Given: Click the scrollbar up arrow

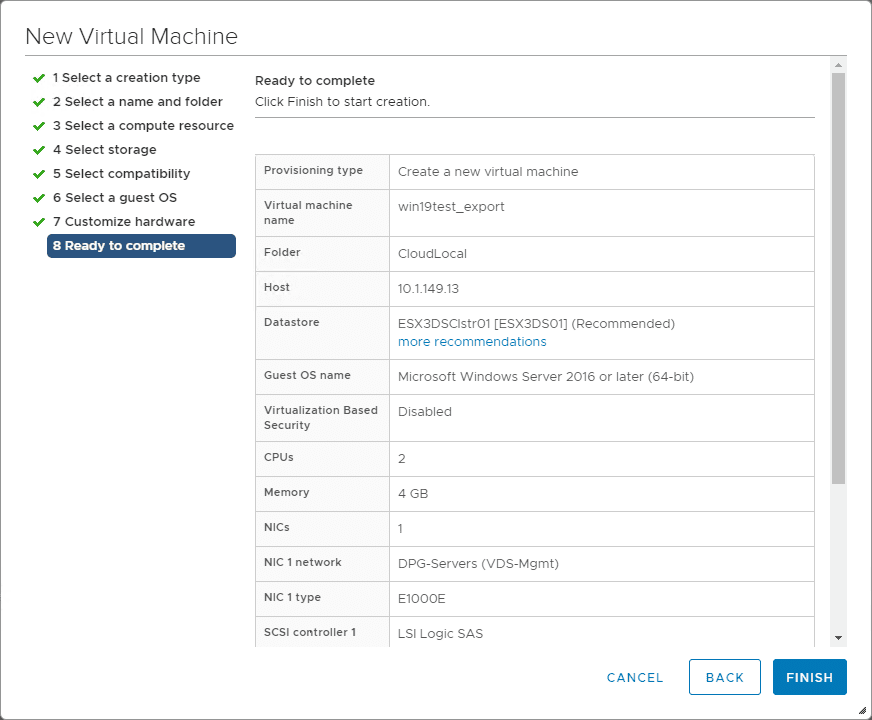Looking at the screenshot, I should 838,65.
